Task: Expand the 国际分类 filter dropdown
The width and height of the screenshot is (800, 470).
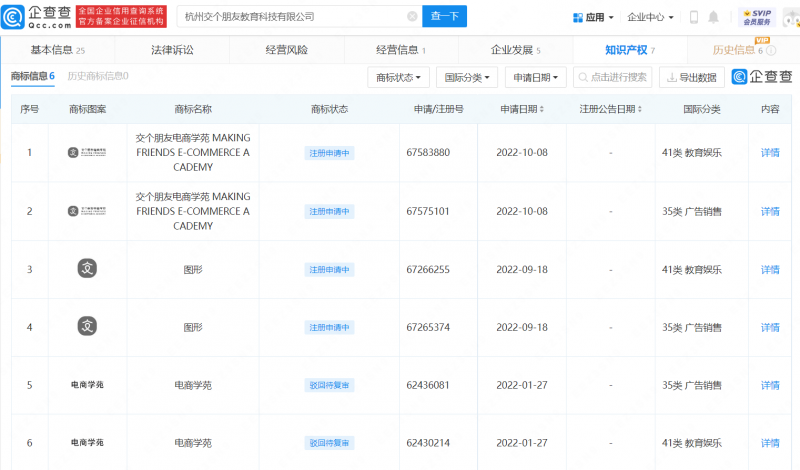Action: [x=468, y=77]
